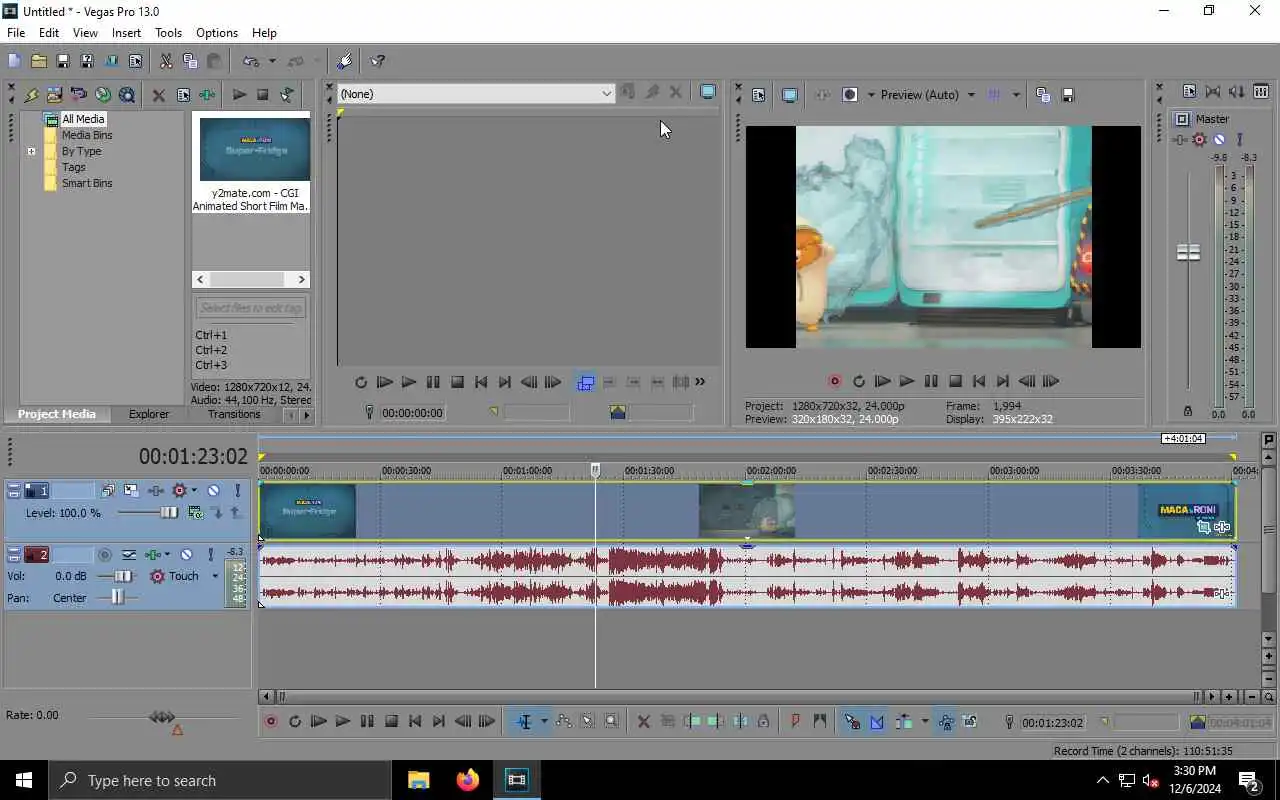Open the Tools menu
The width and height of the screenshot is (1280, 800).
coord(168,33)
